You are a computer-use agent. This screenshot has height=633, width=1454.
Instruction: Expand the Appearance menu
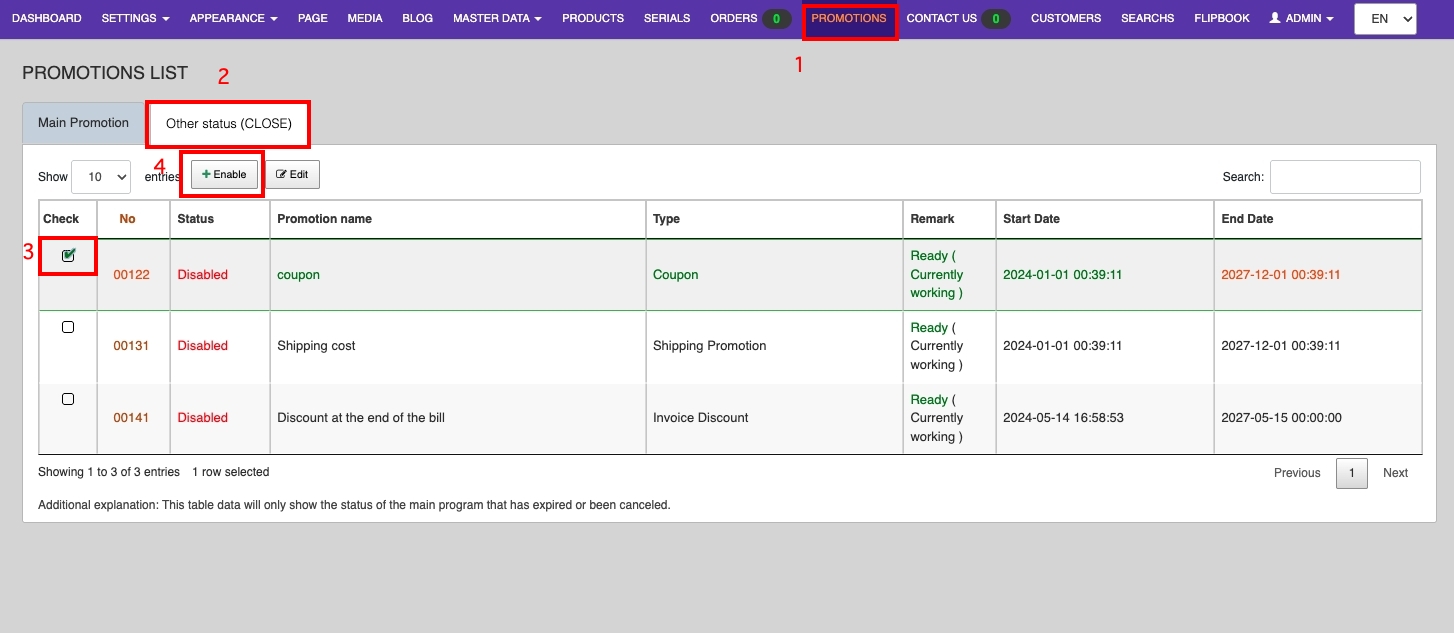click(x=233, y=18)
